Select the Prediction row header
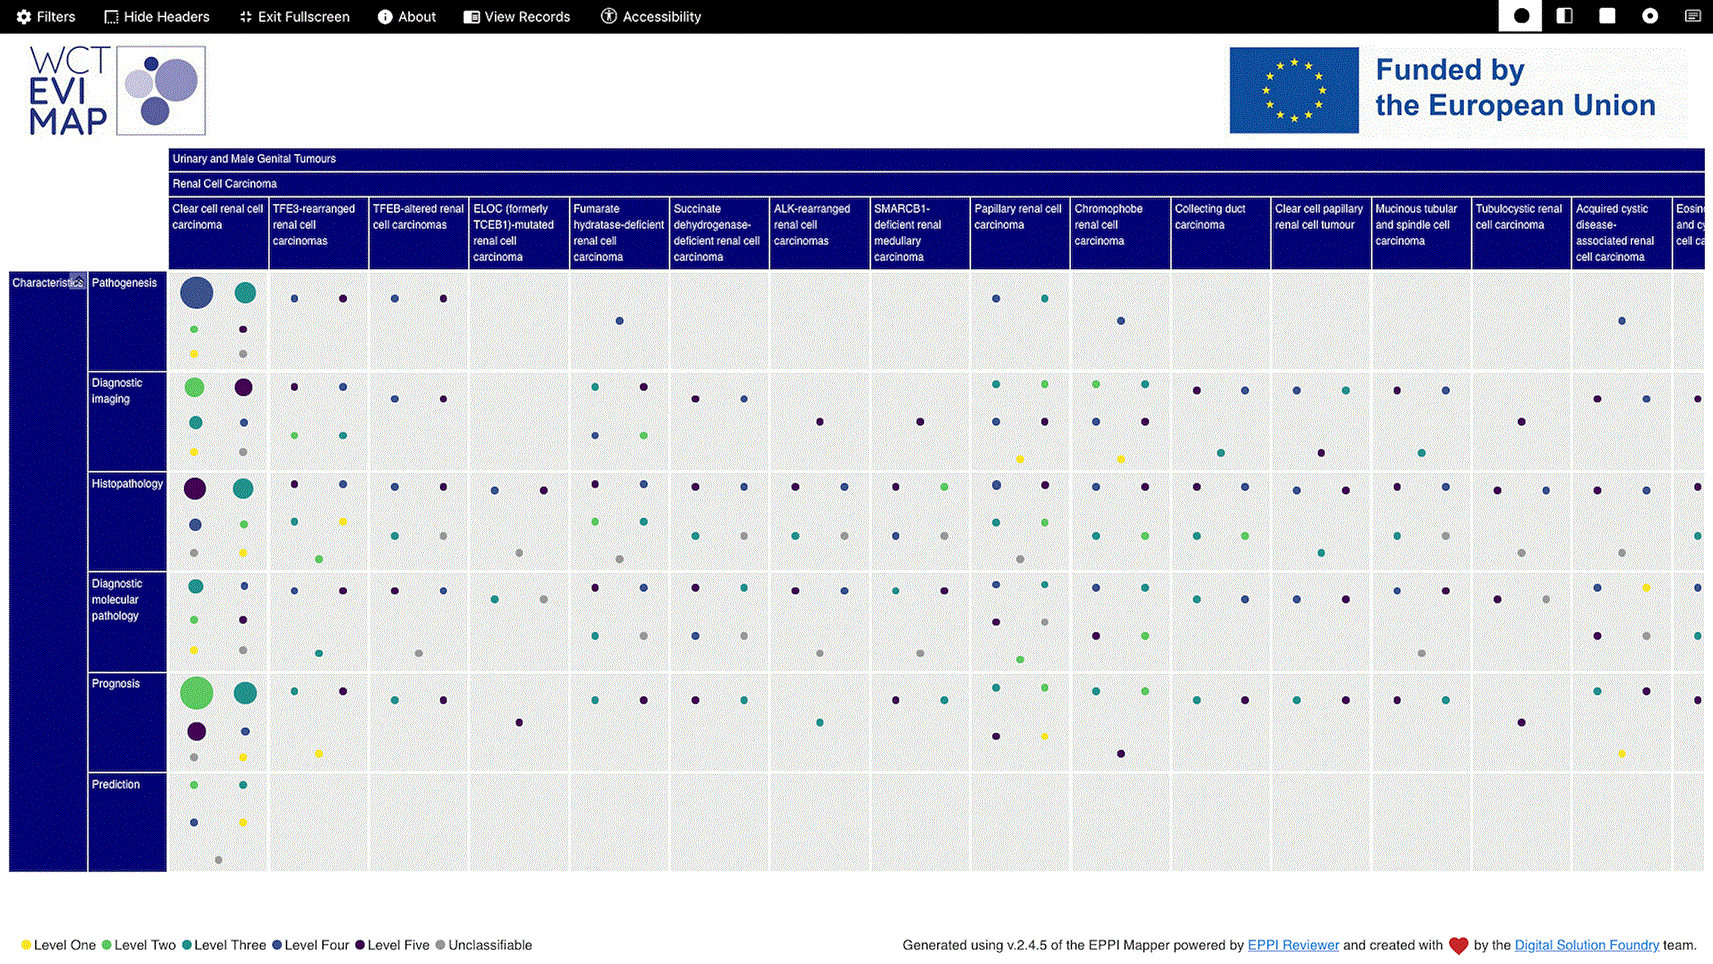 coord(127,822)
